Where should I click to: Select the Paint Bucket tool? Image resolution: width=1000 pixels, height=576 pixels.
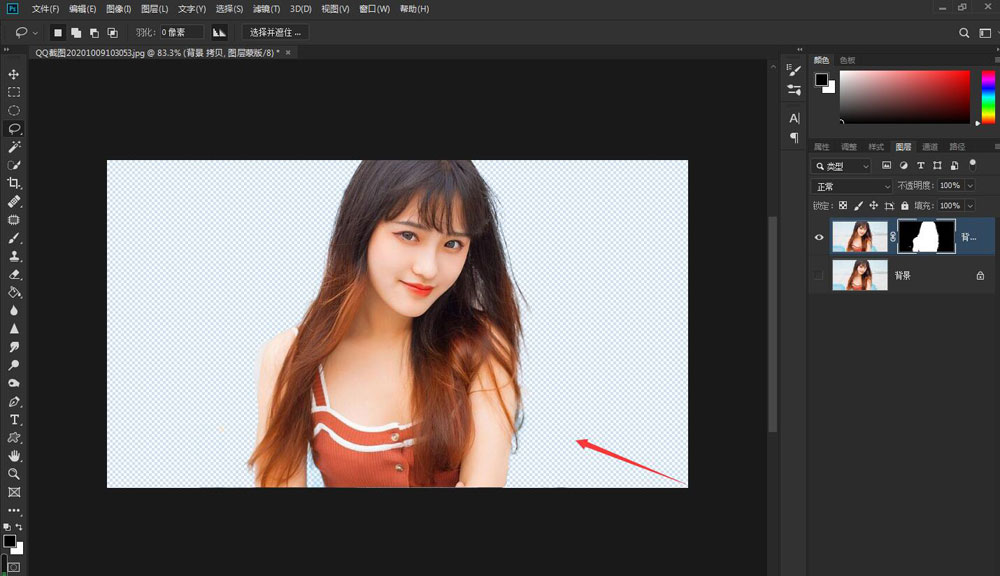[14, 292]
